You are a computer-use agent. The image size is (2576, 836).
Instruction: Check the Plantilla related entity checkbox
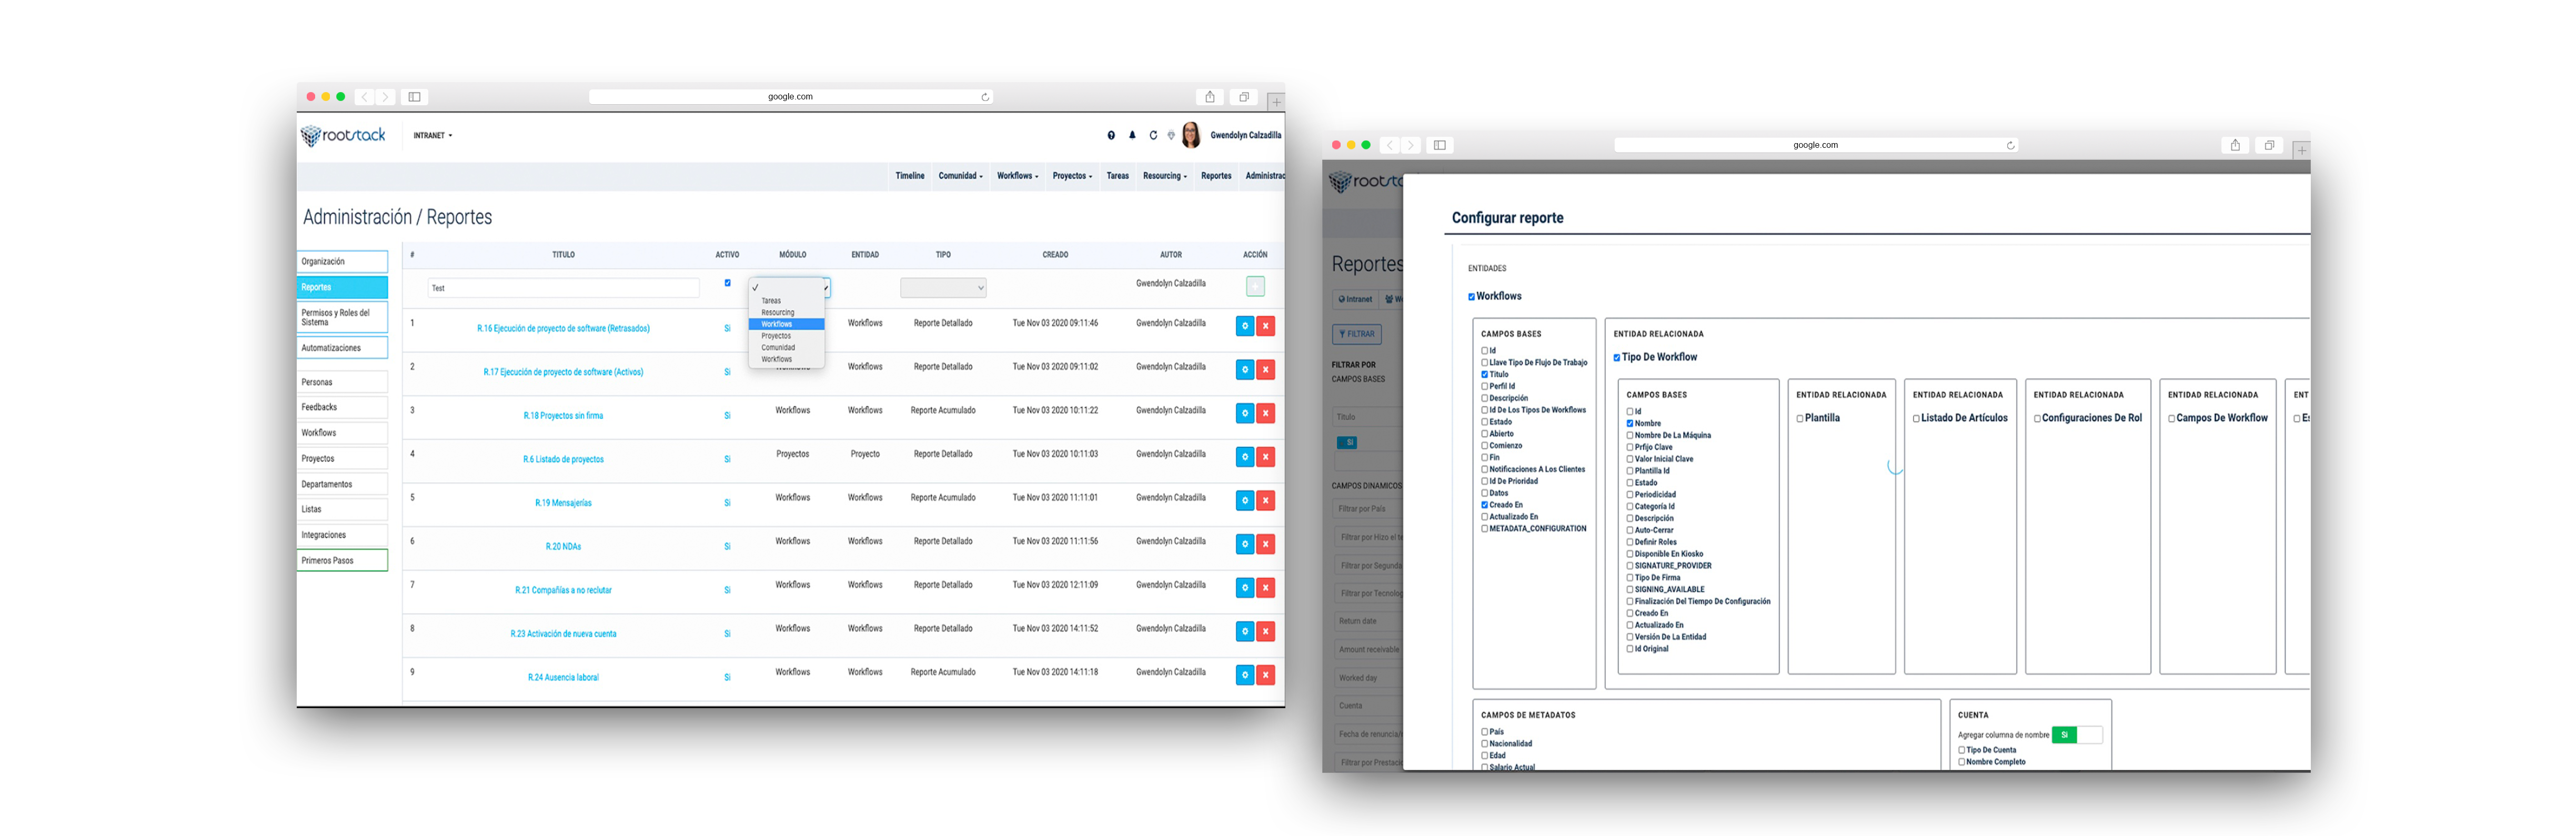[x=1800, y=419]
